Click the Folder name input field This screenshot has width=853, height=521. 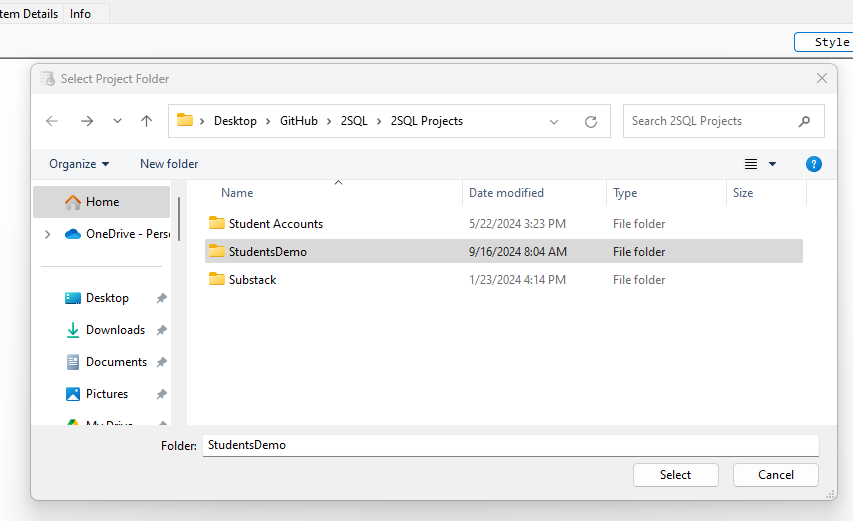(x=510, y=445)
